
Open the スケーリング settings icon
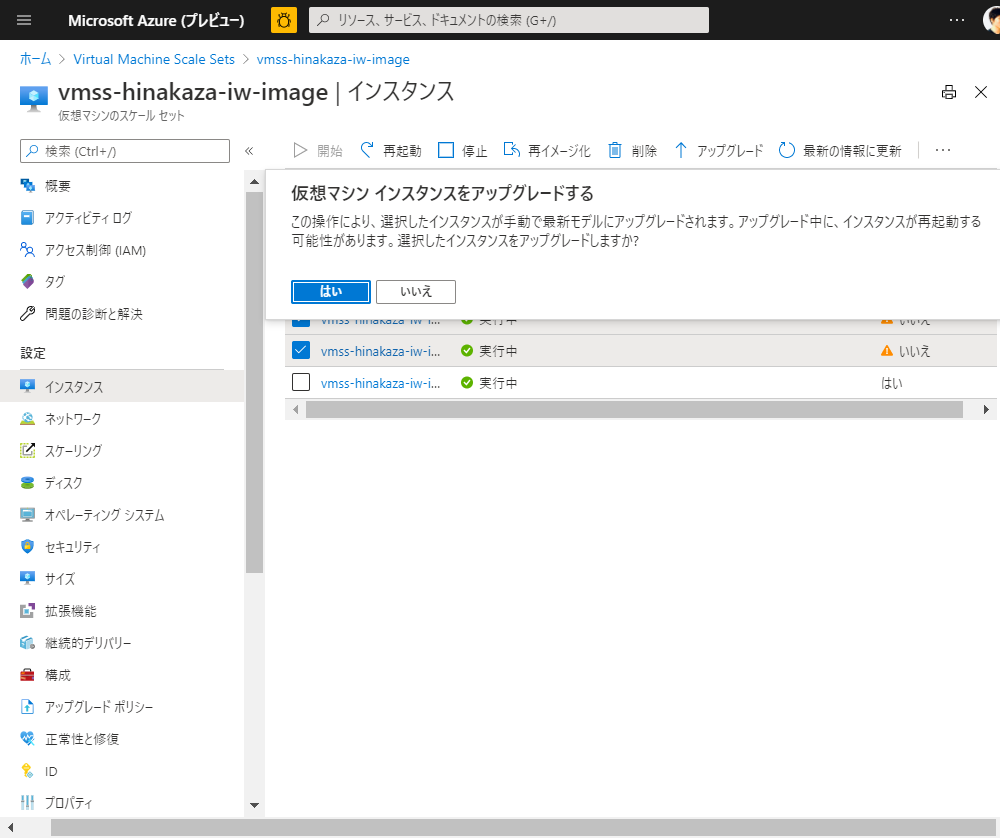click(x=28, y=450)
